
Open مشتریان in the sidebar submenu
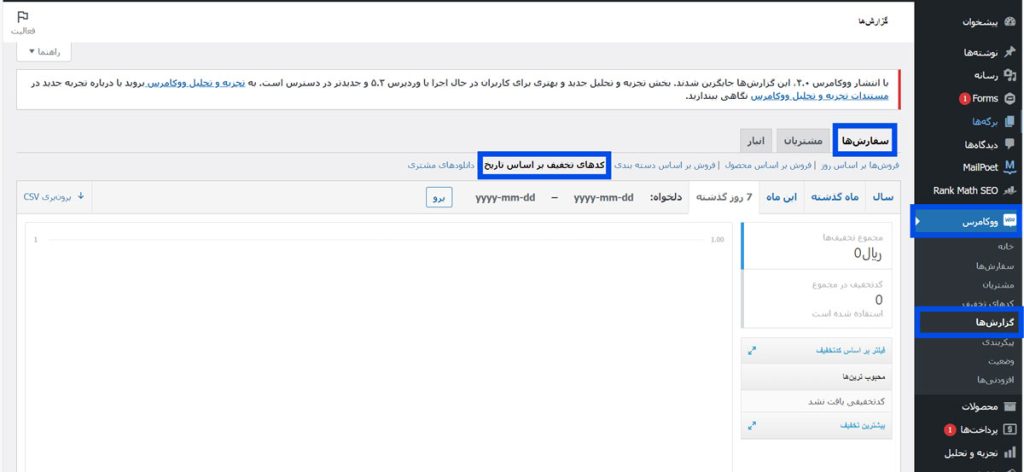coord(998,285)
